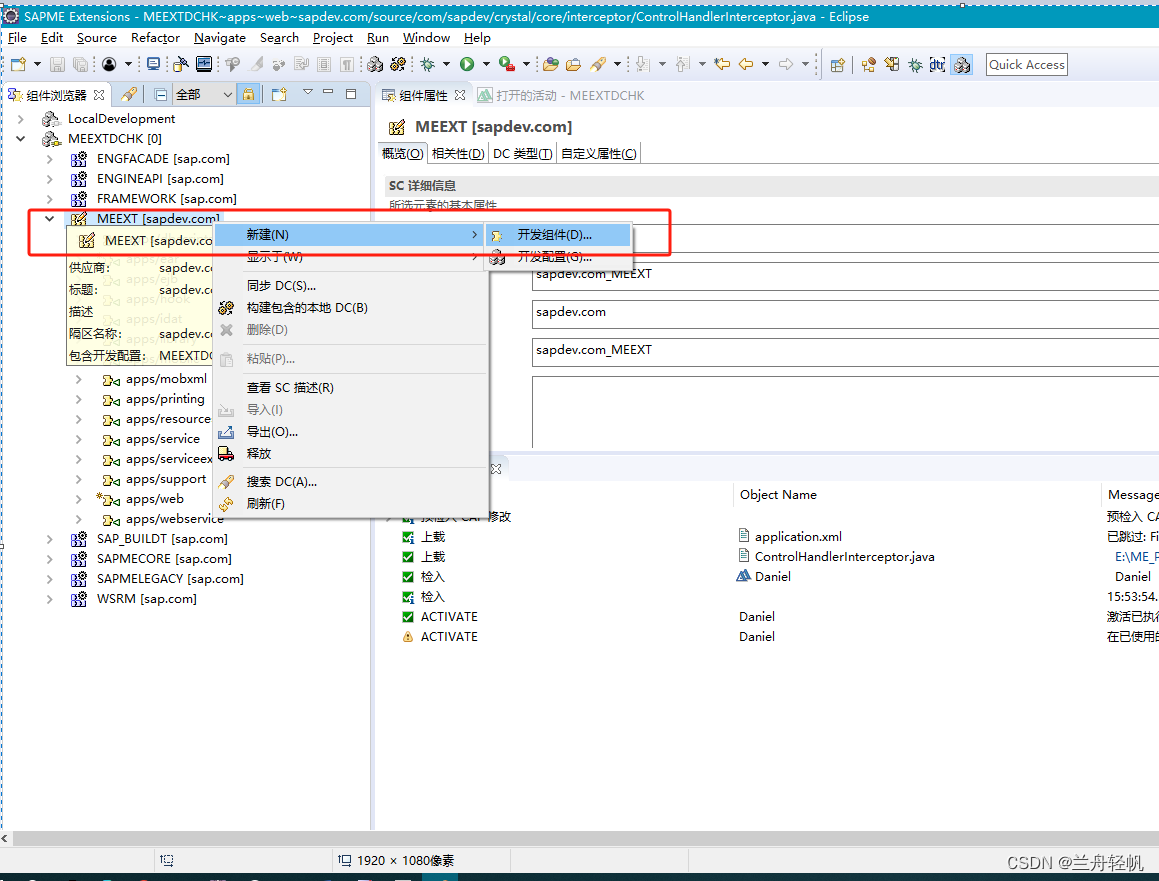Choose 搜索 DC(A)... from context menu

(x=350, y=482)
